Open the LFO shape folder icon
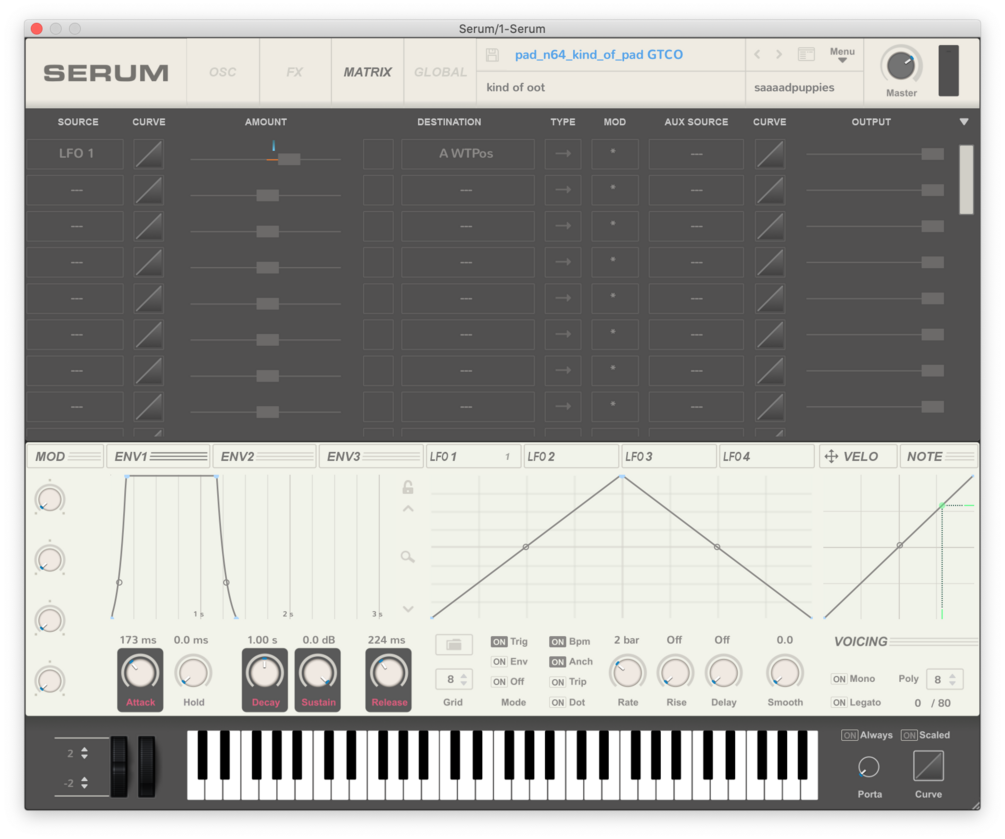 coord(454,644)
